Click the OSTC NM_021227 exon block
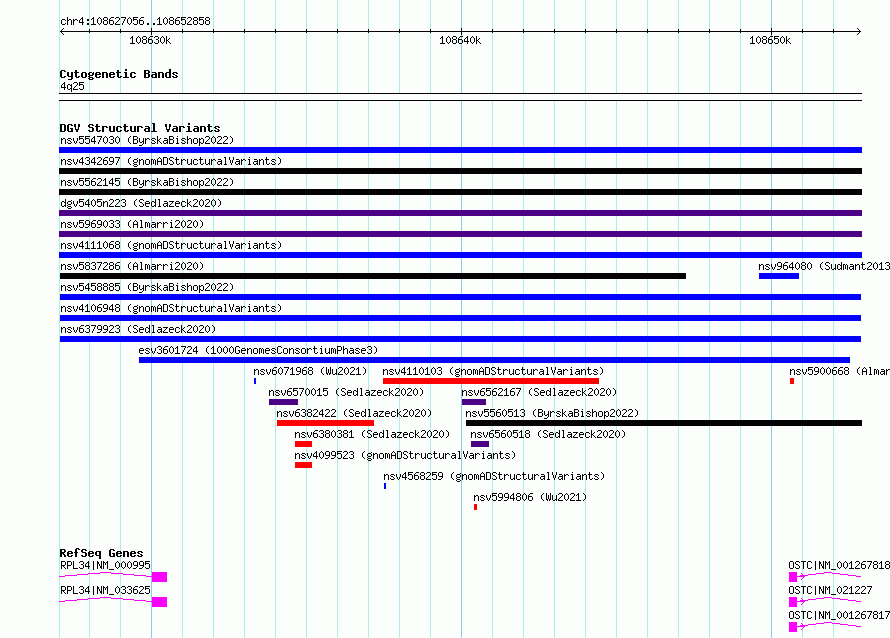Image resolution: width=890 pixels, height=638 pixels. click(793, 602)
